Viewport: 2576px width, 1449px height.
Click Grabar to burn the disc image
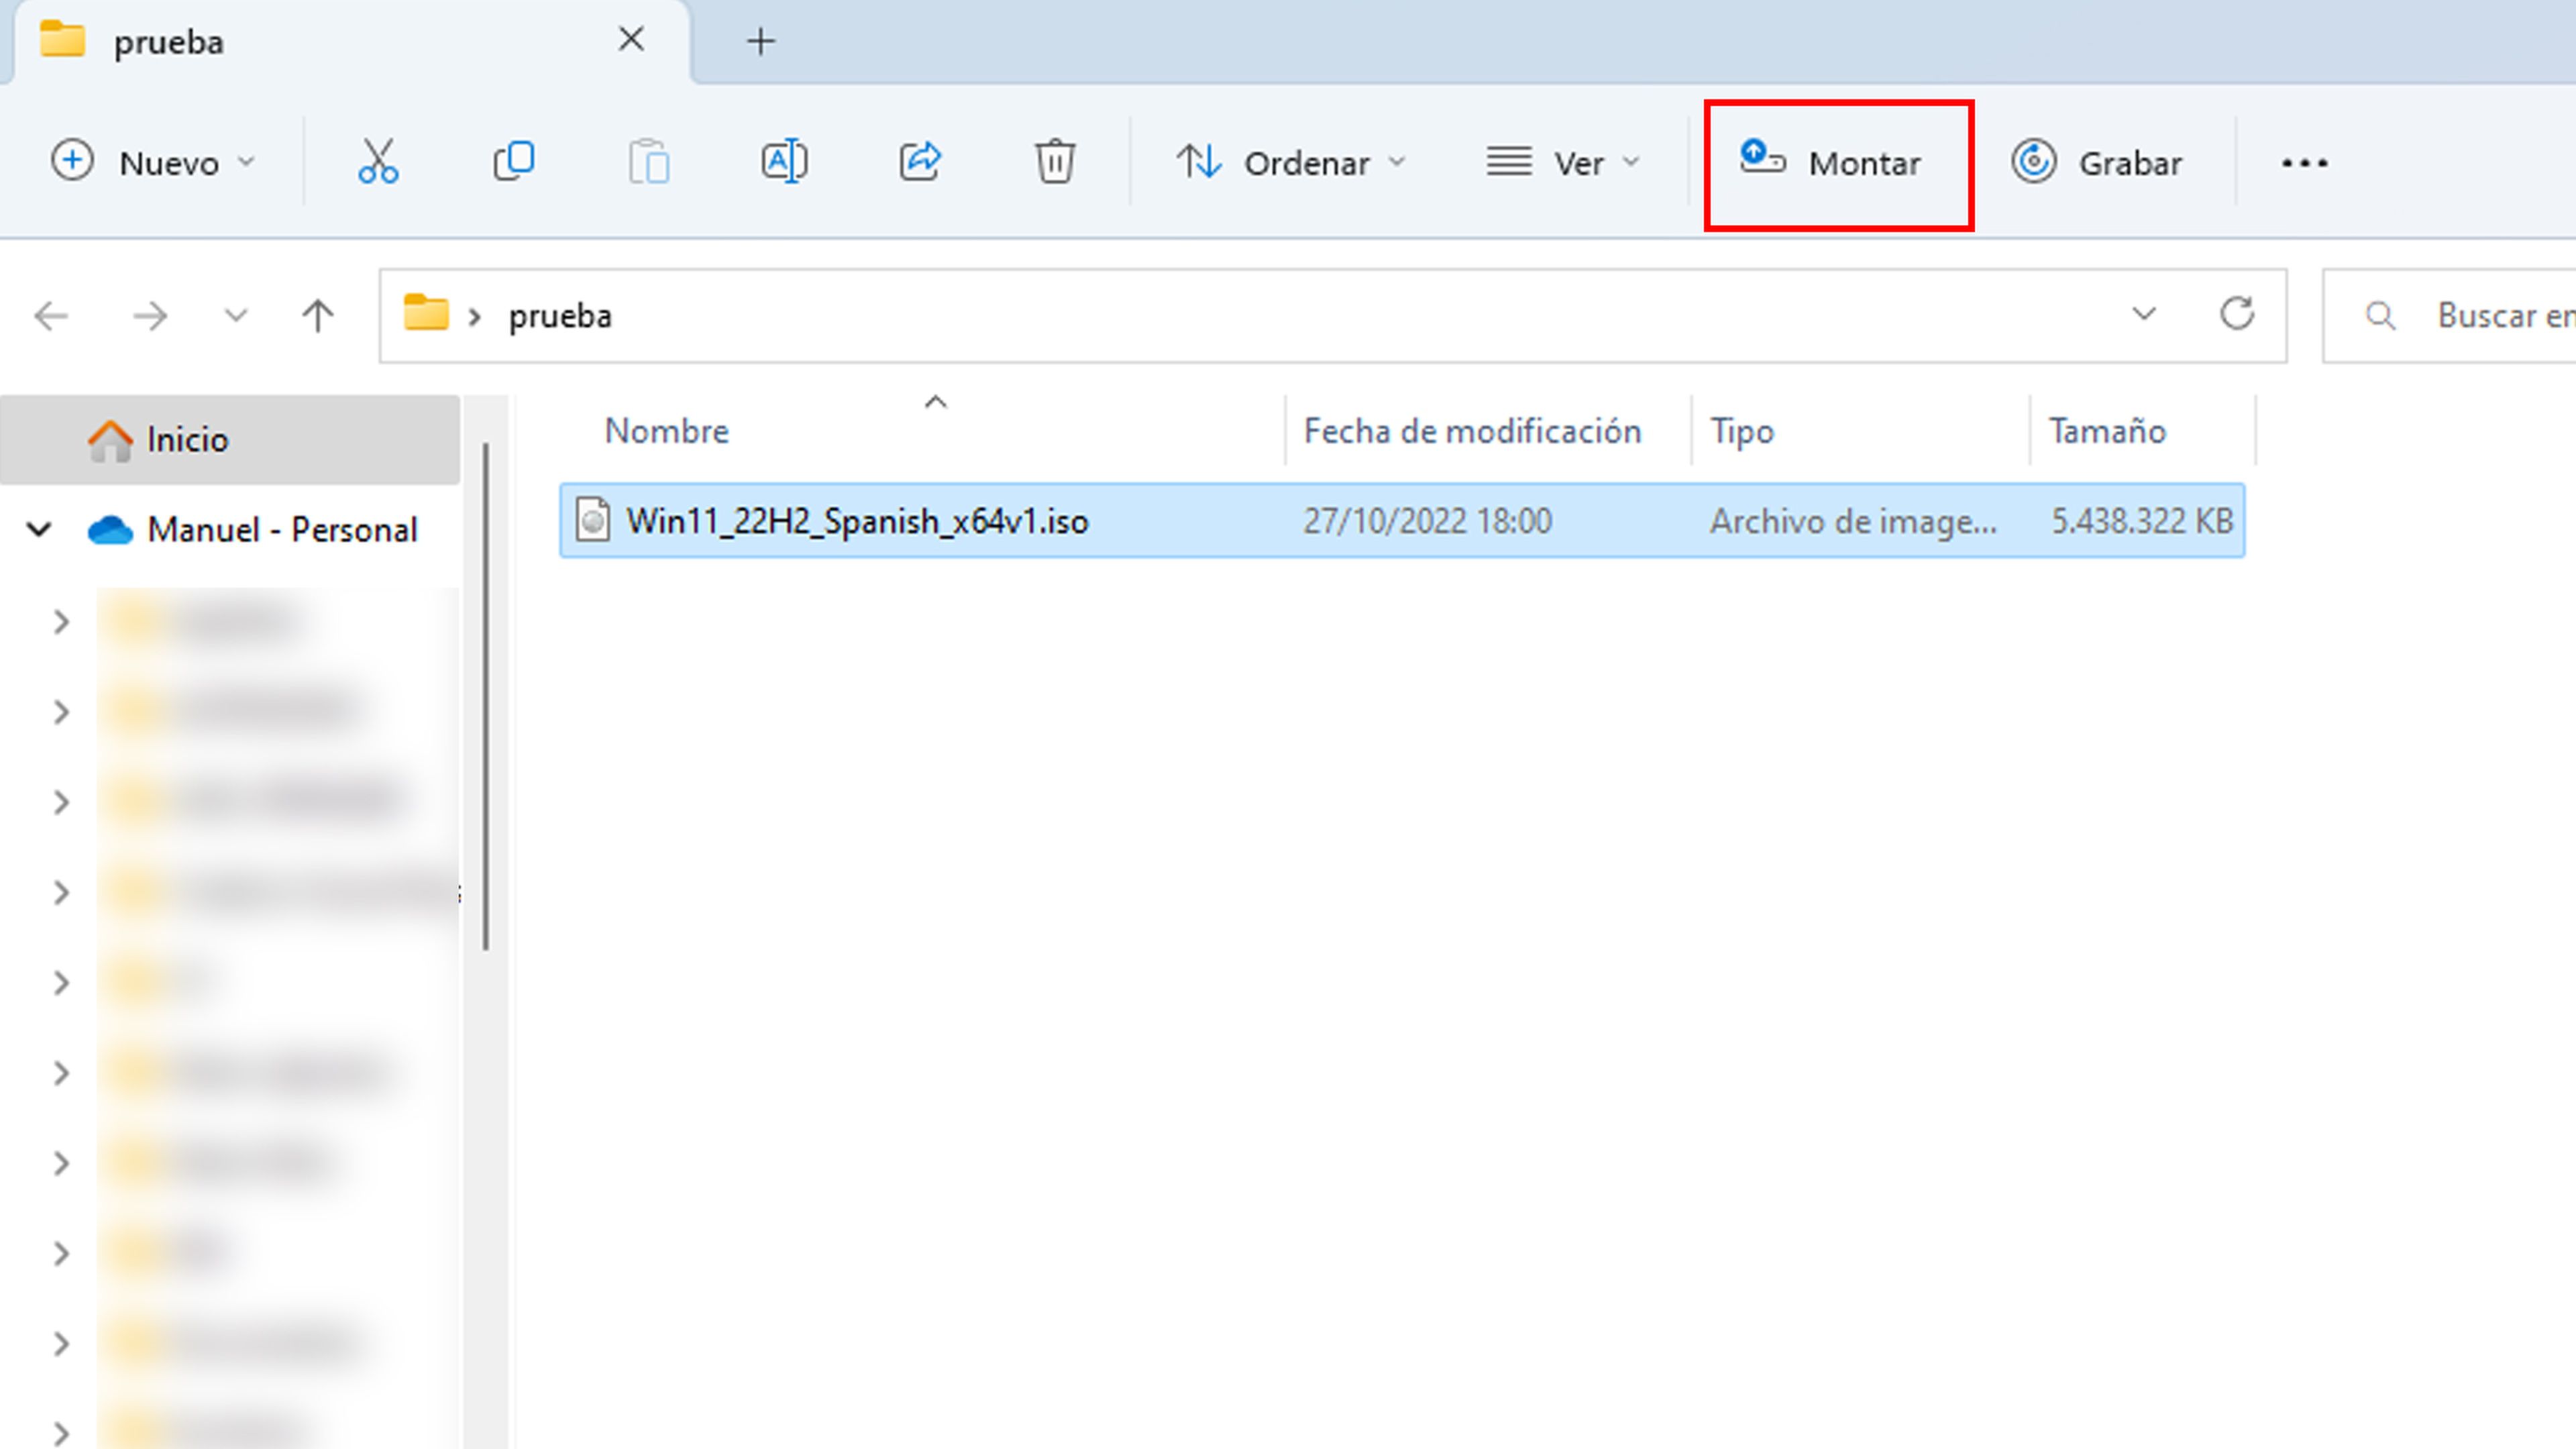coord(2097,162)
